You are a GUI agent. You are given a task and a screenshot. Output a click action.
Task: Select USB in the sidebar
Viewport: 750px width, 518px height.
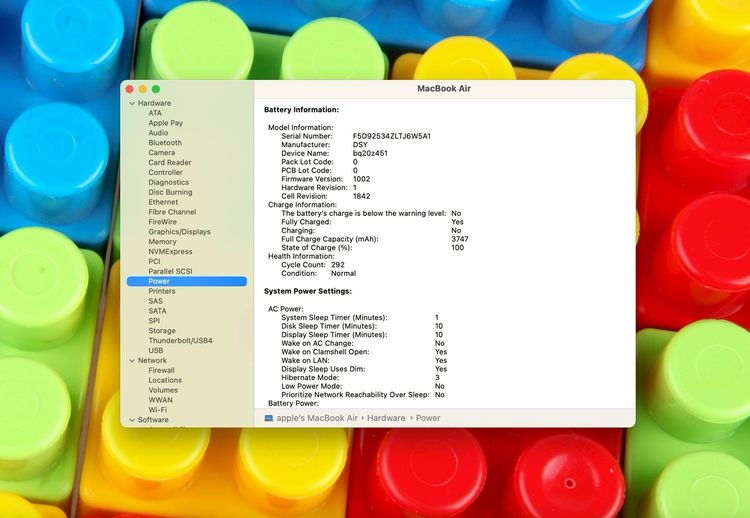click(x=155, y=351)
